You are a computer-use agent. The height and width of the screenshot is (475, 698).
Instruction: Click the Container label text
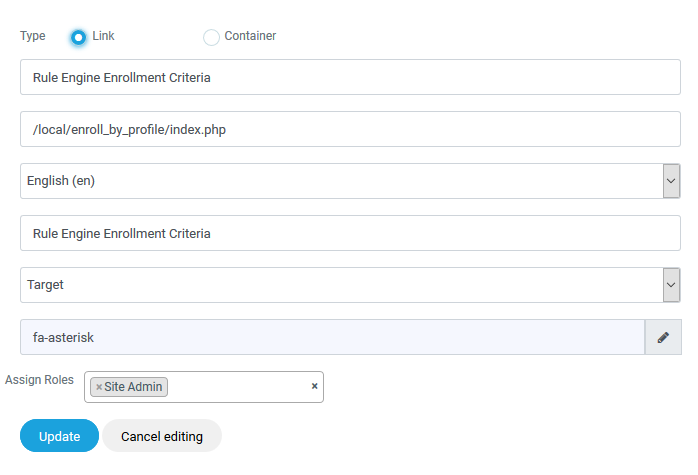pyautogui.click(x=250, y=36)
